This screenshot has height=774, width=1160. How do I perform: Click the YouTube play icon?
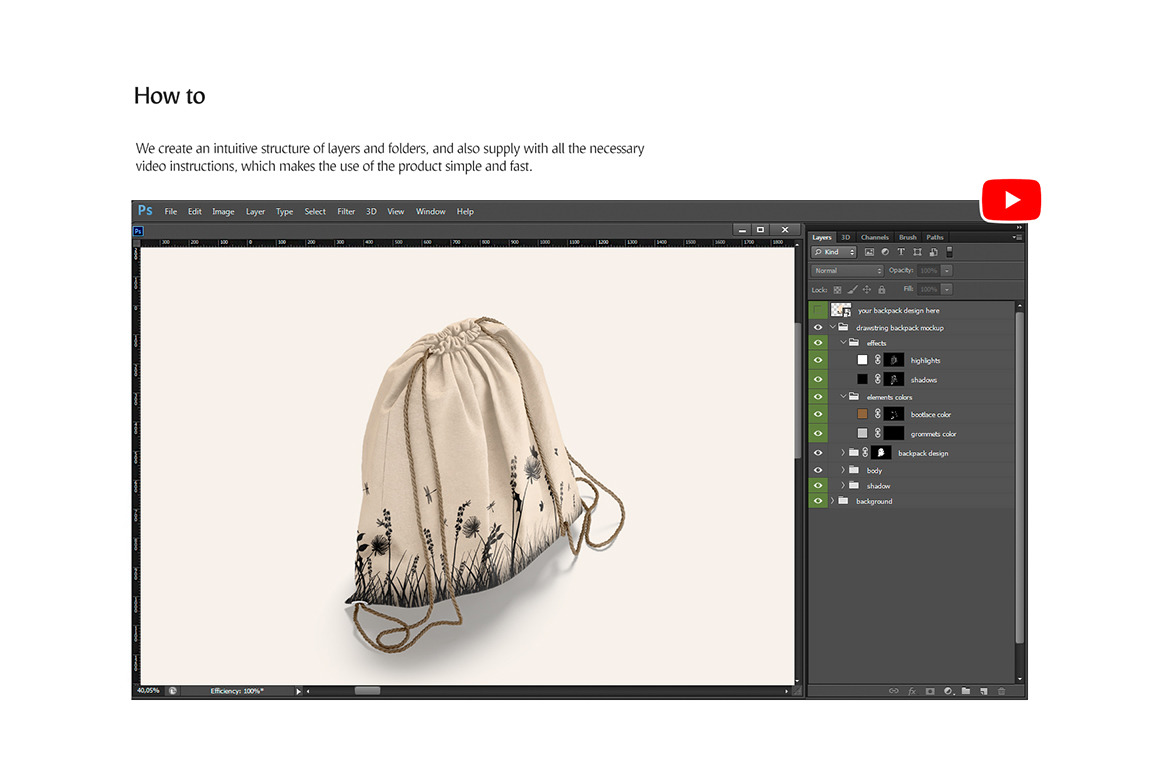(x=1011, y=200)
